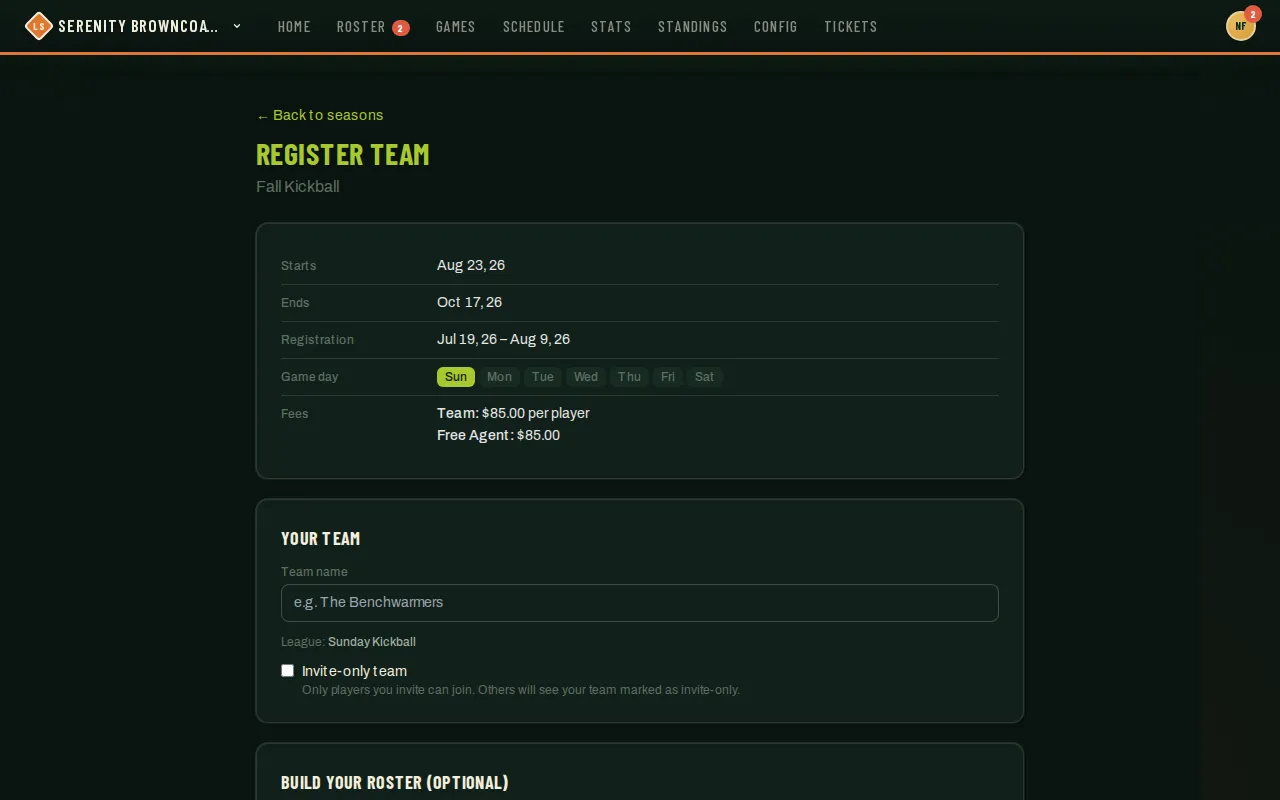
Task: Click the start date Aug 23, 26
Action: [471, 265]
